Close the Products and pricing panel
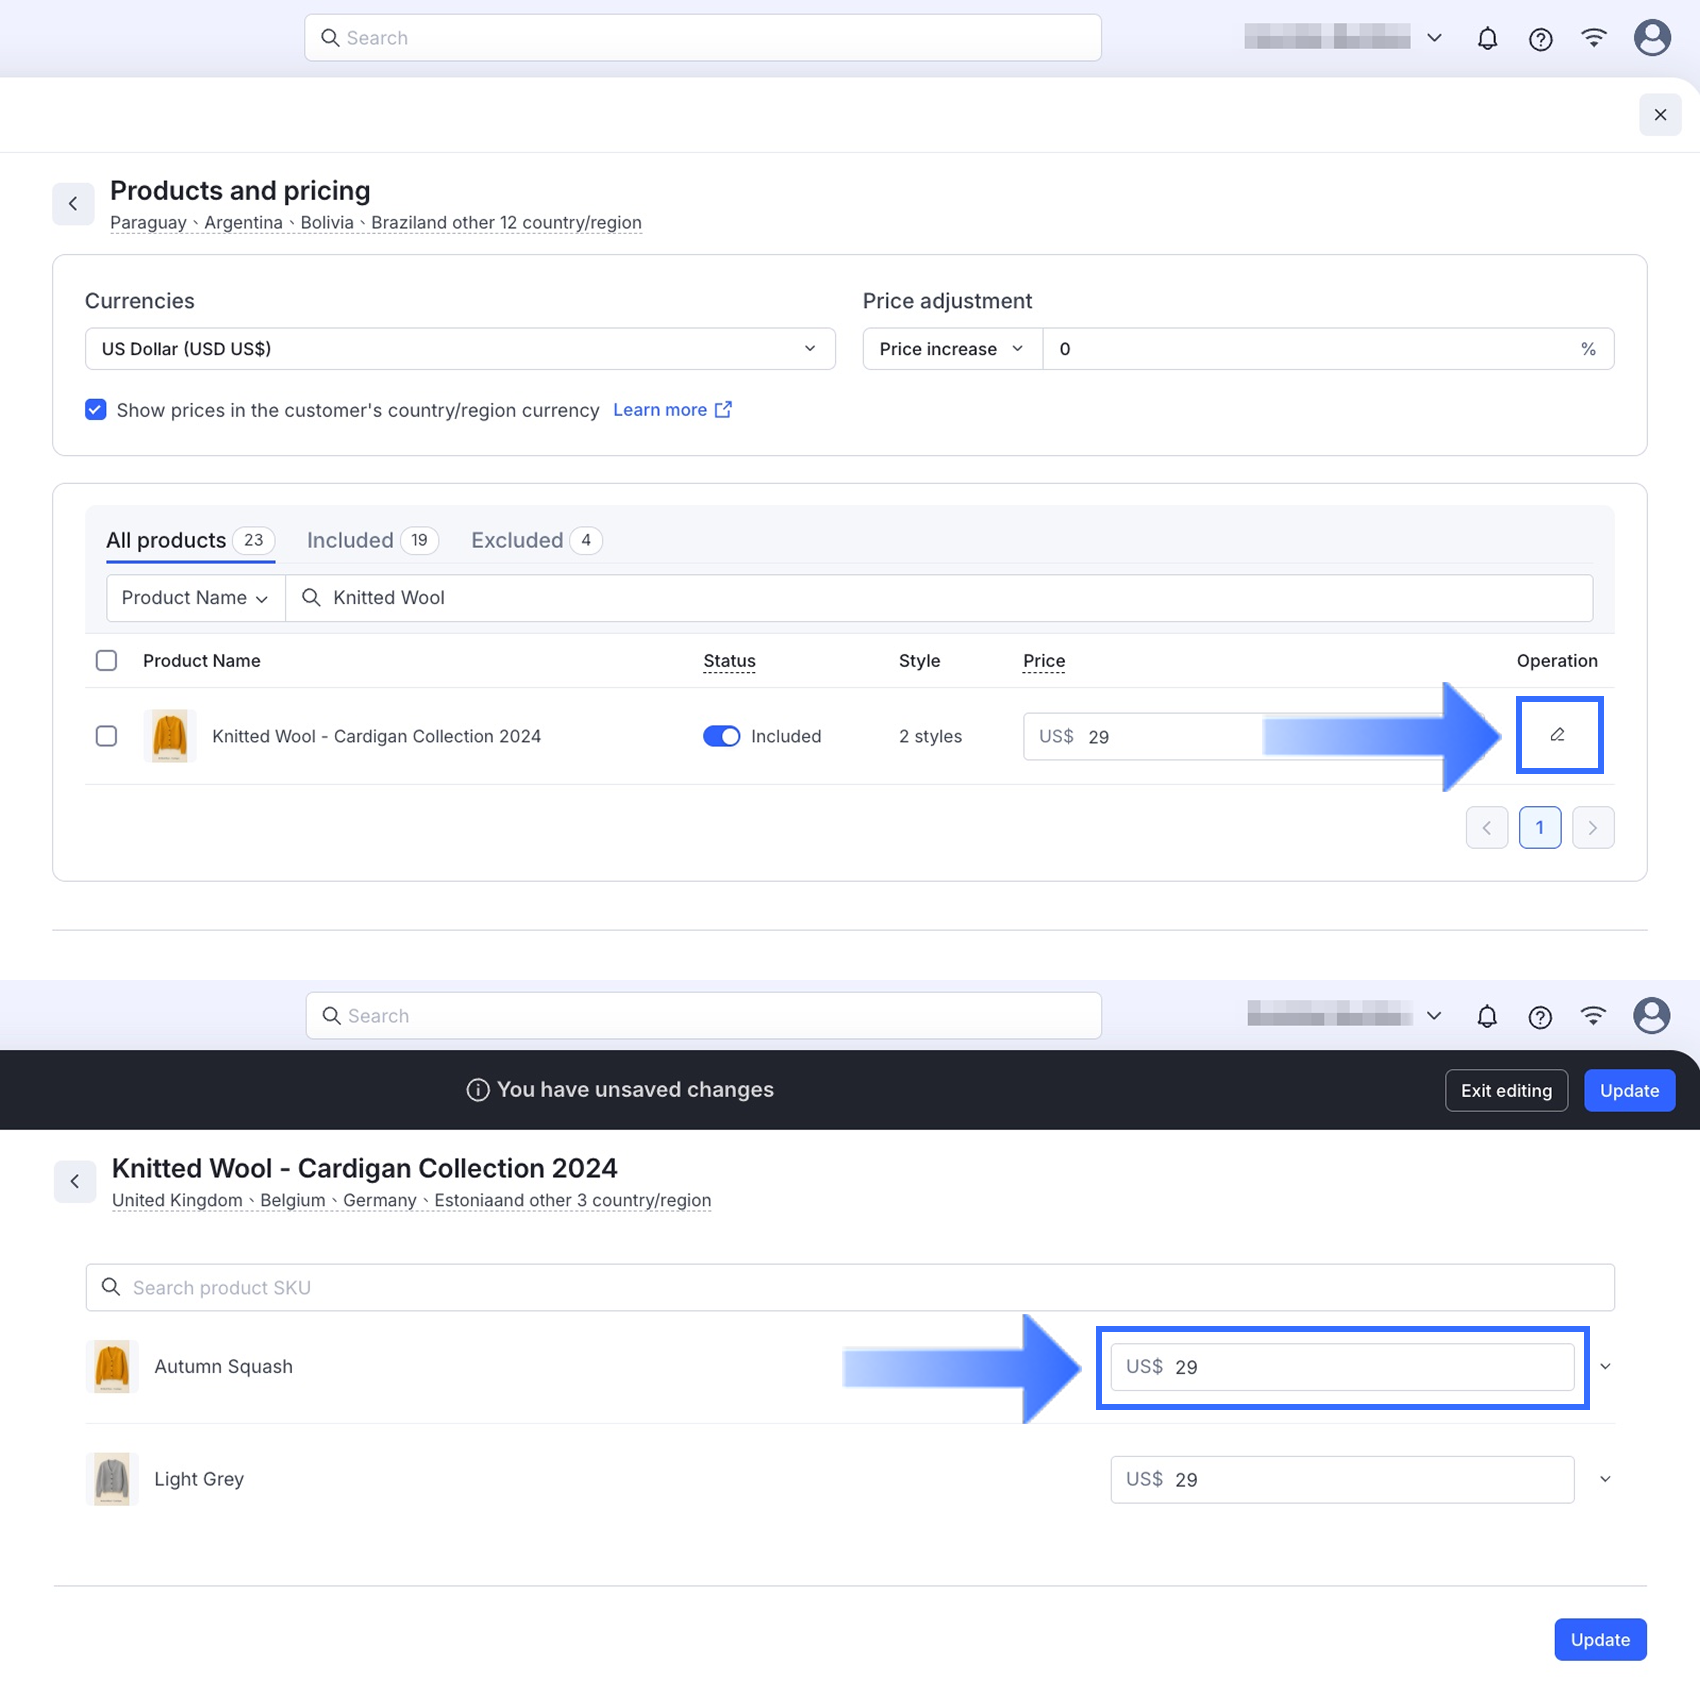Screen dimensions: 1700x1698 1660,115
